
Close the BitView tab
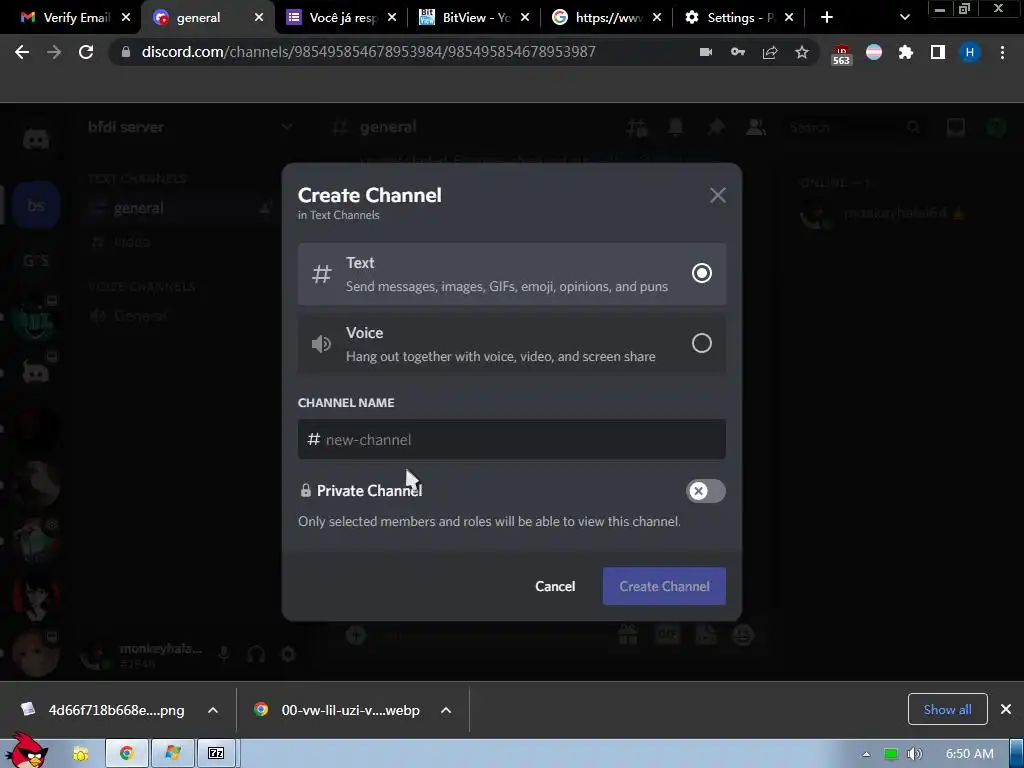tap(524, 18)
